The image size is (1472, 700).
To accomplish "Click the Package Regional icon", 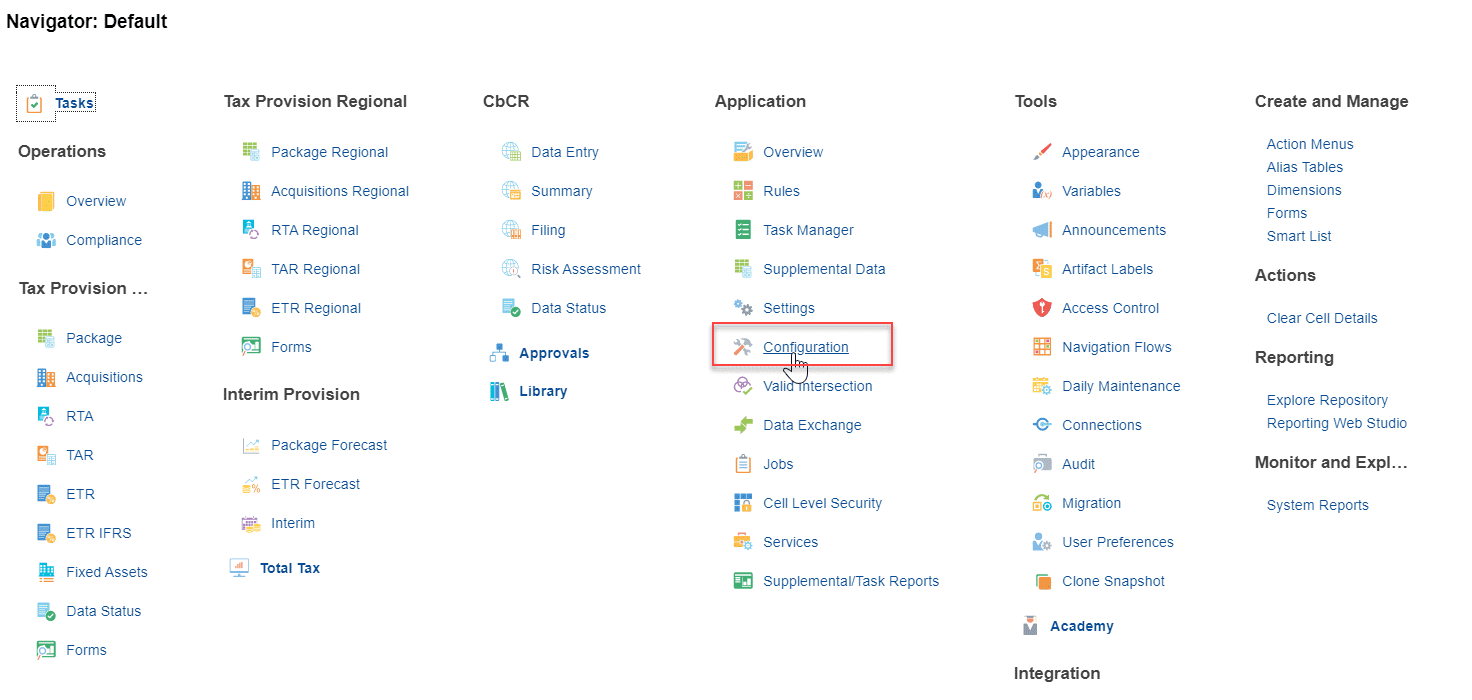I will [x=251, y=152].
